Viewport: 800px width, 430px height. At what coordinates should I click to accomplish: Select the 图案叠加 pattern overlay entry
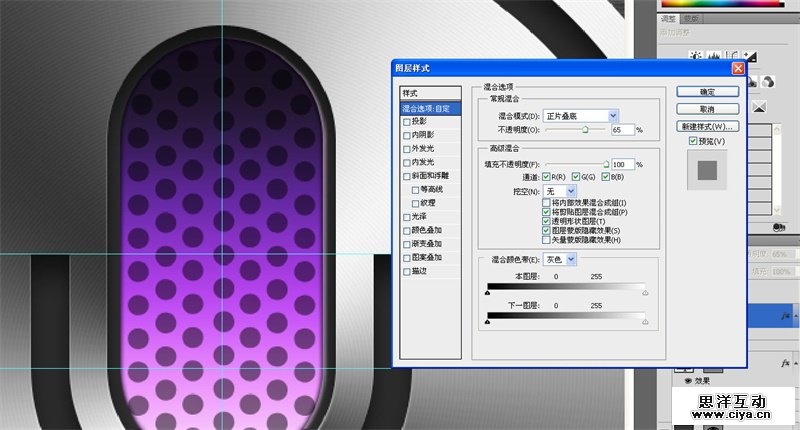(x=427, y=258)
